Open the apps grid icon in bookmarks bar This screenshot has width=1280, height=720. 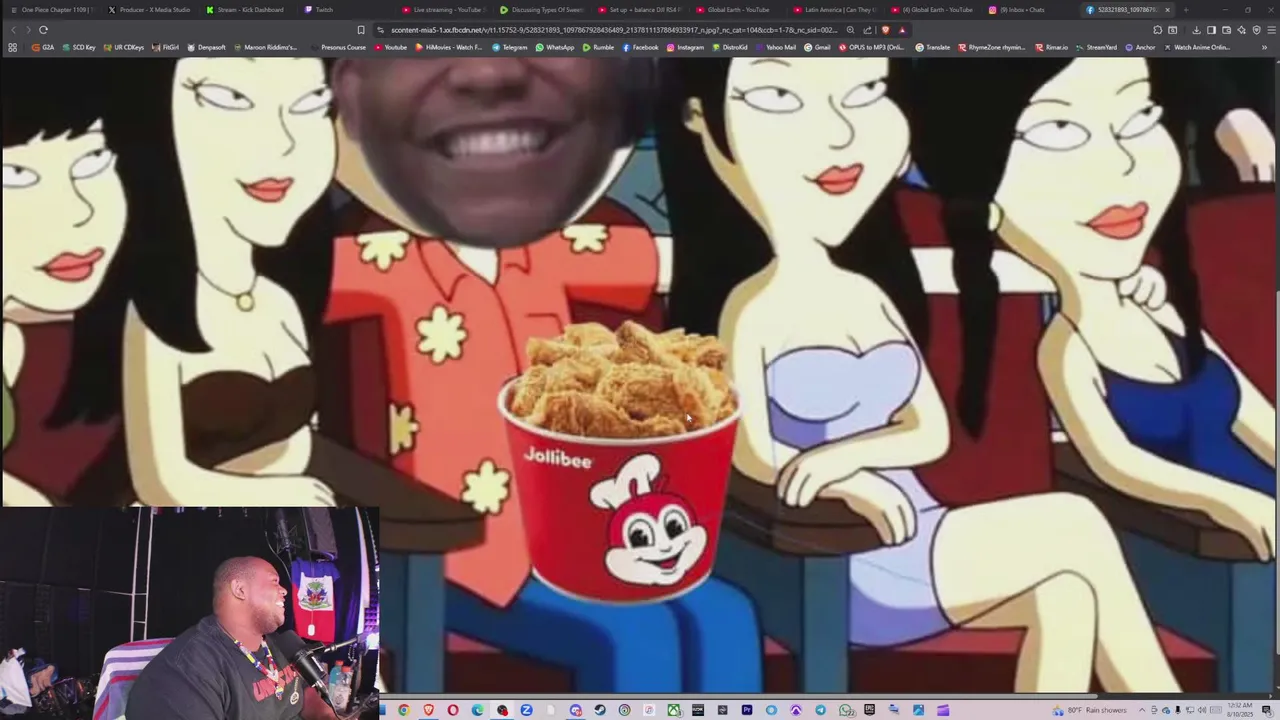[12, 47]
